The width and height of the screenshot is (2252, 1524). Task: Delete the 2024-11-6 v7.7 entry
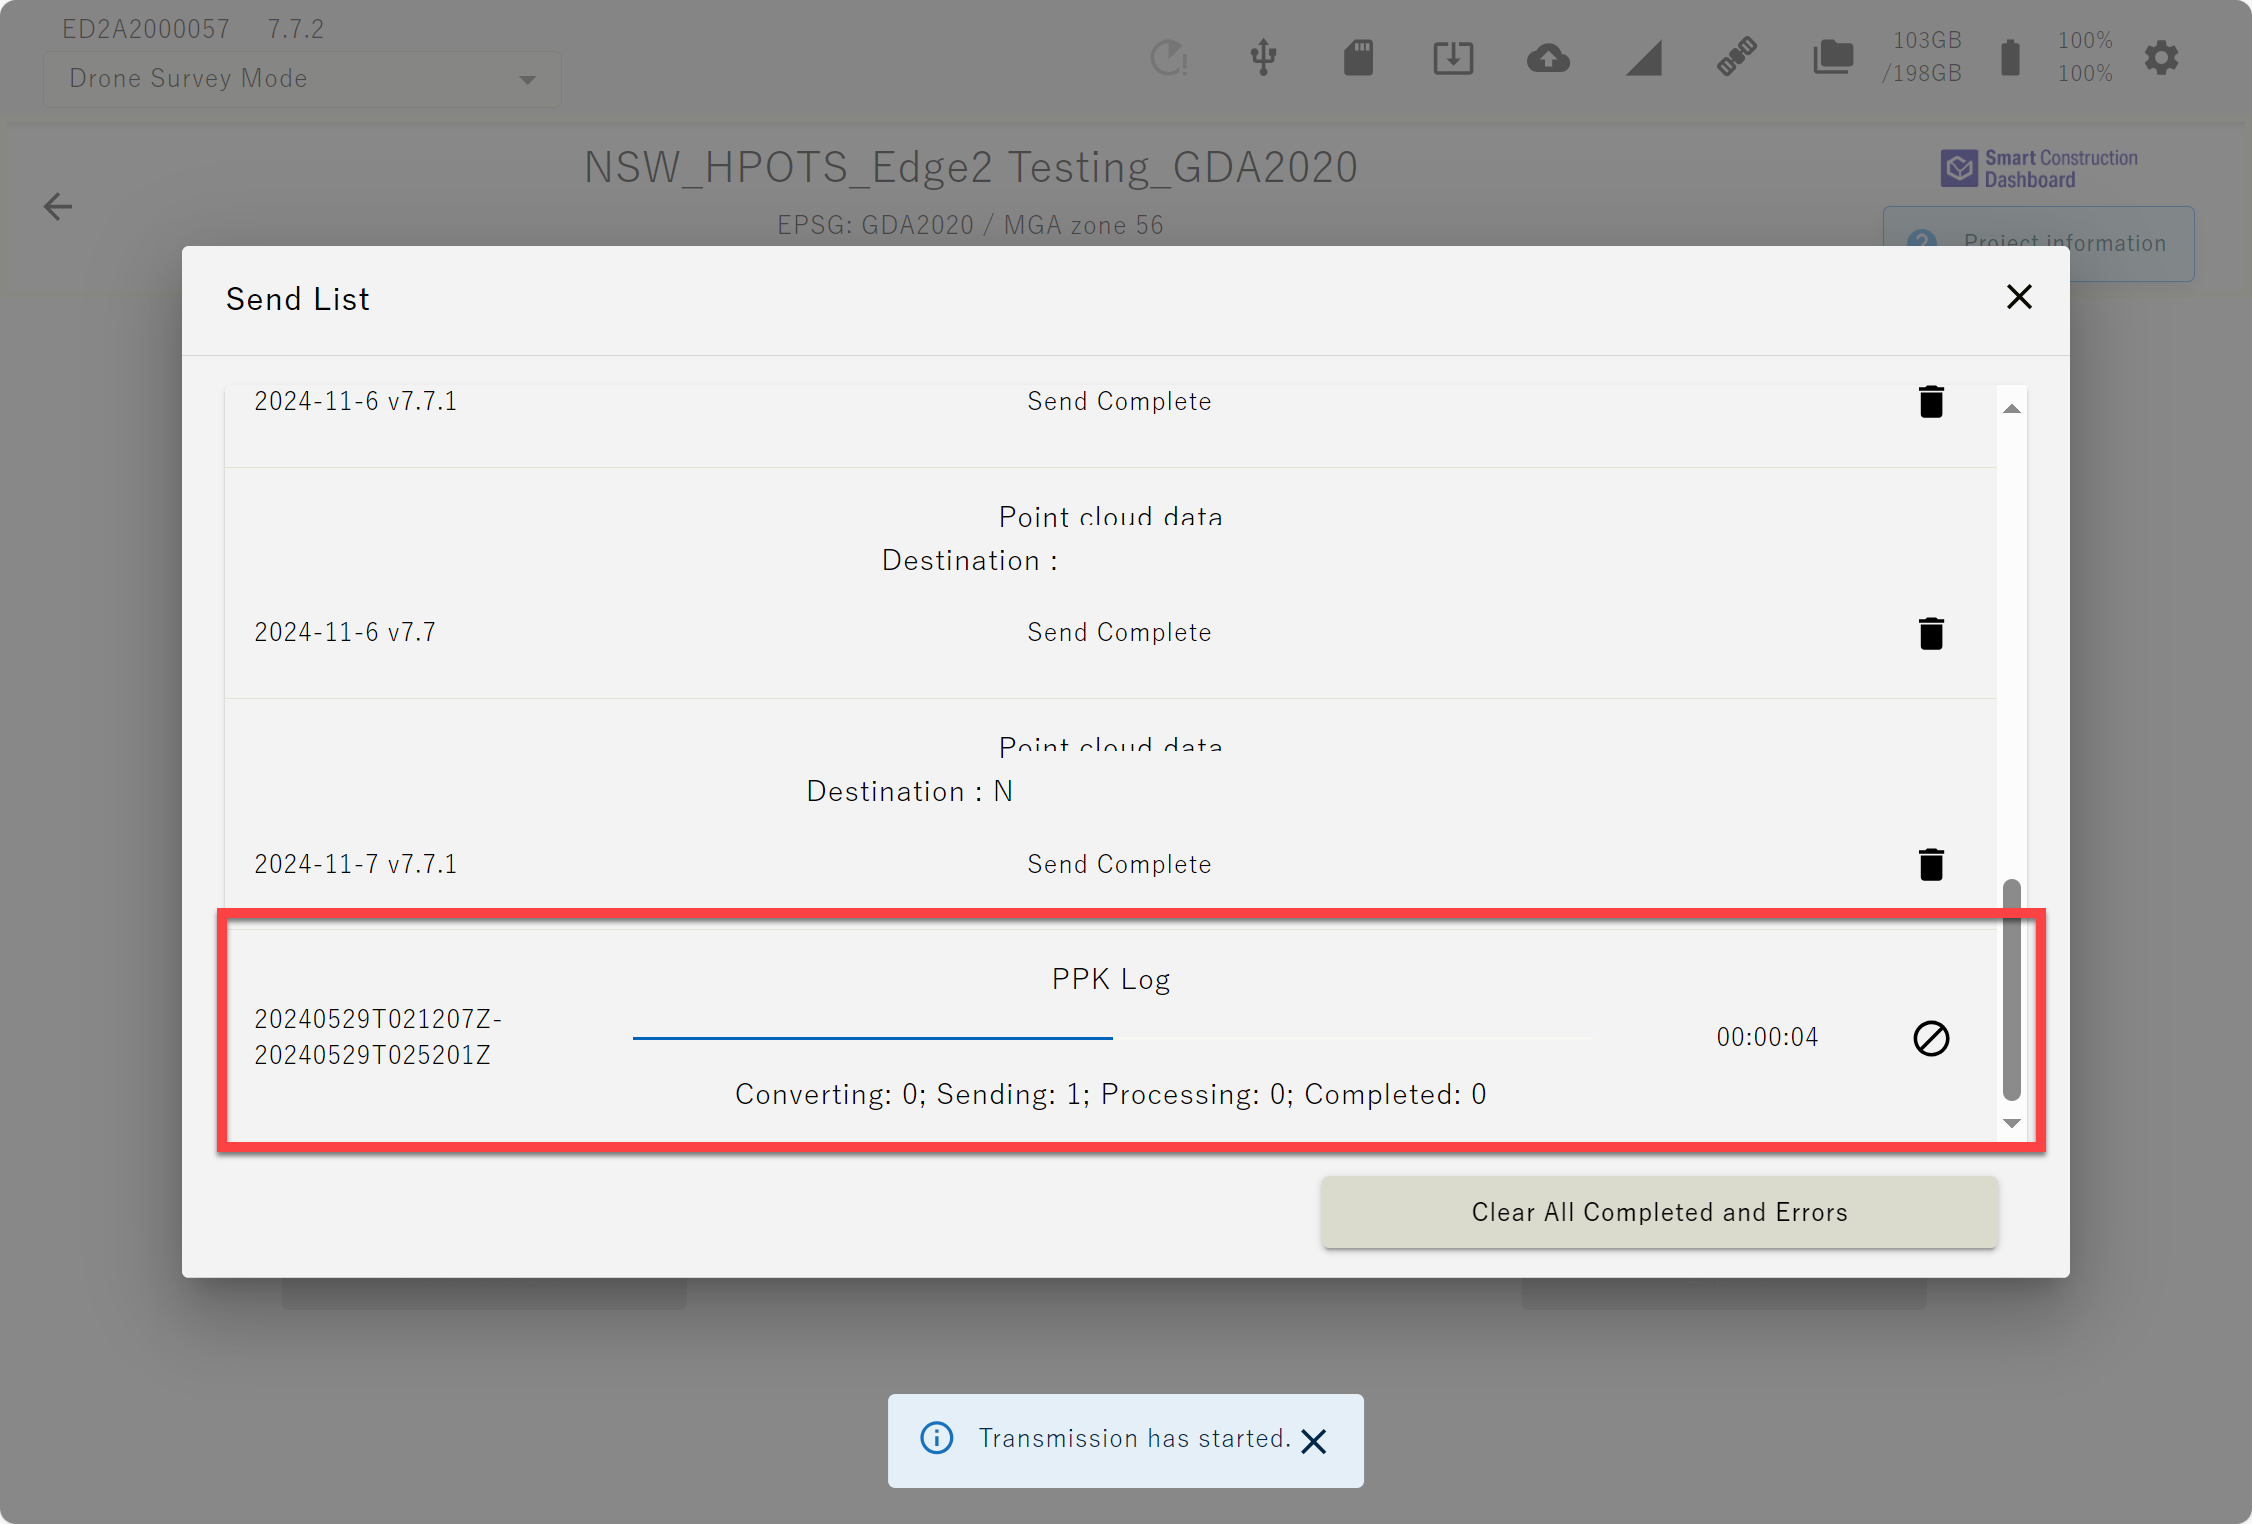1931,633
